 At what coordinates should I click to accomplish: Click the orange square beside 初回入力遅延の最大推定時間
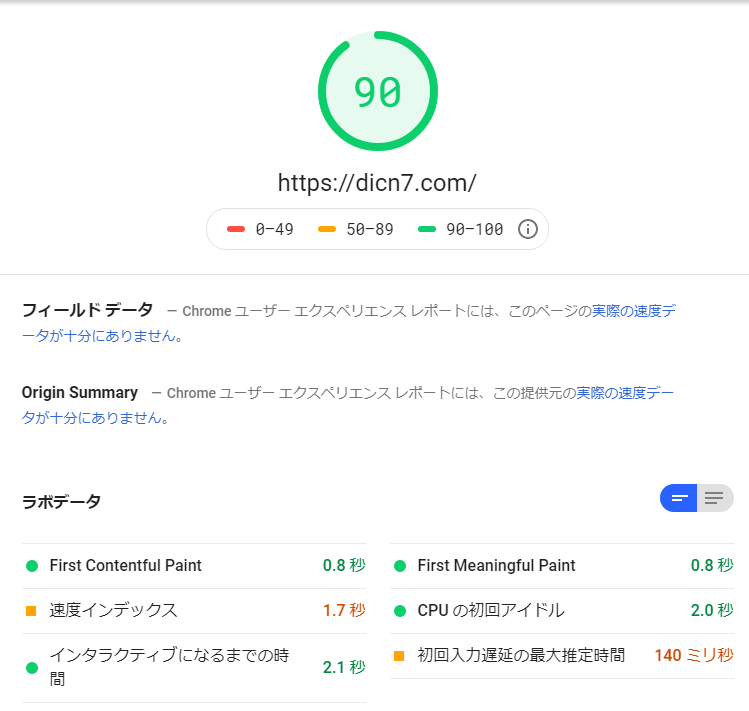tap(400, 656)
